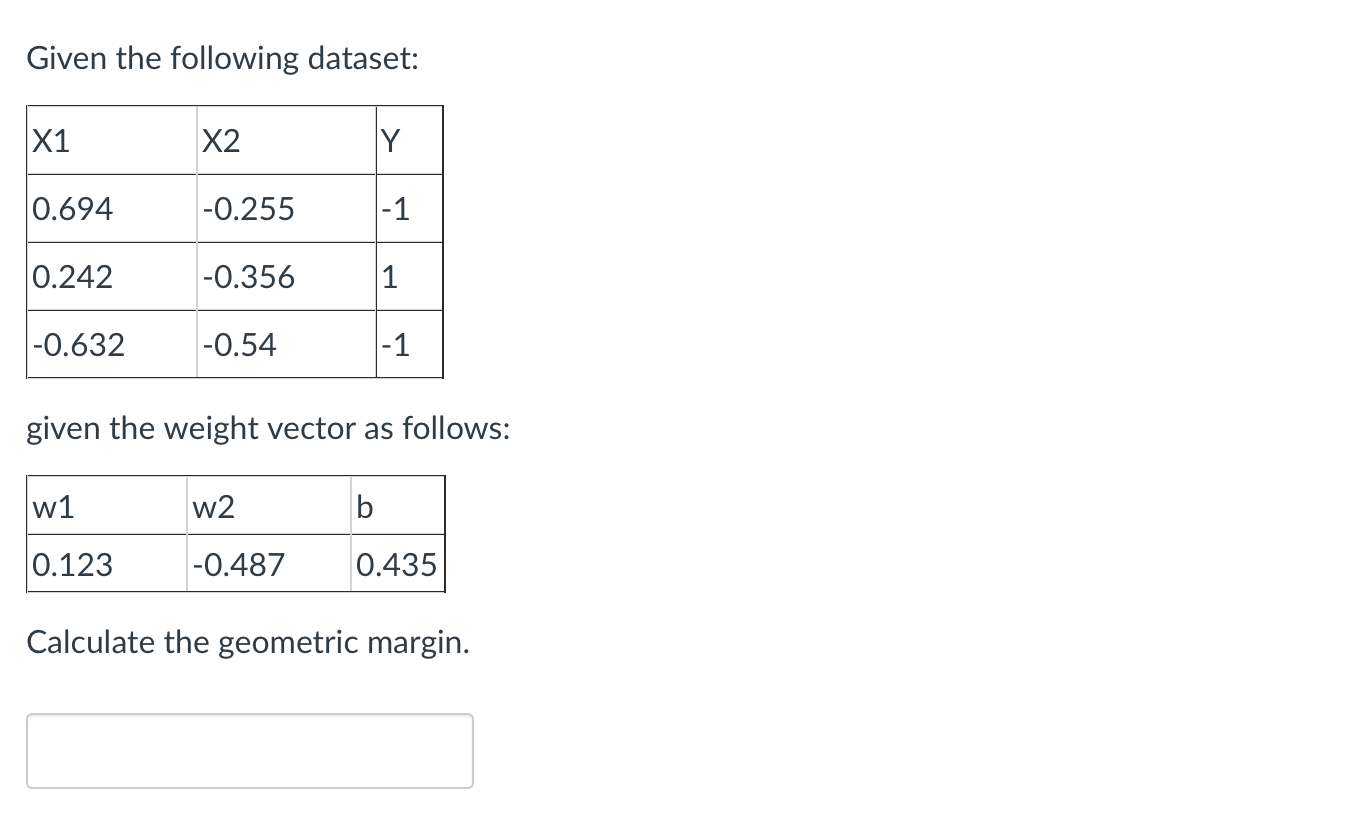The image size is (1370, 826).
Task: Click the b header cell
Action: tap(397, 507)
